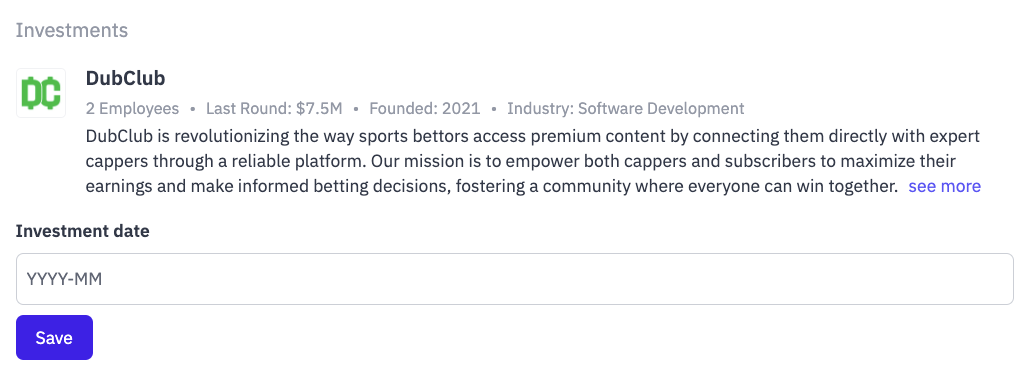Click the green DubClub logo icon
The height and width of the screenshot is (382, 1029).
pos(41,93)
